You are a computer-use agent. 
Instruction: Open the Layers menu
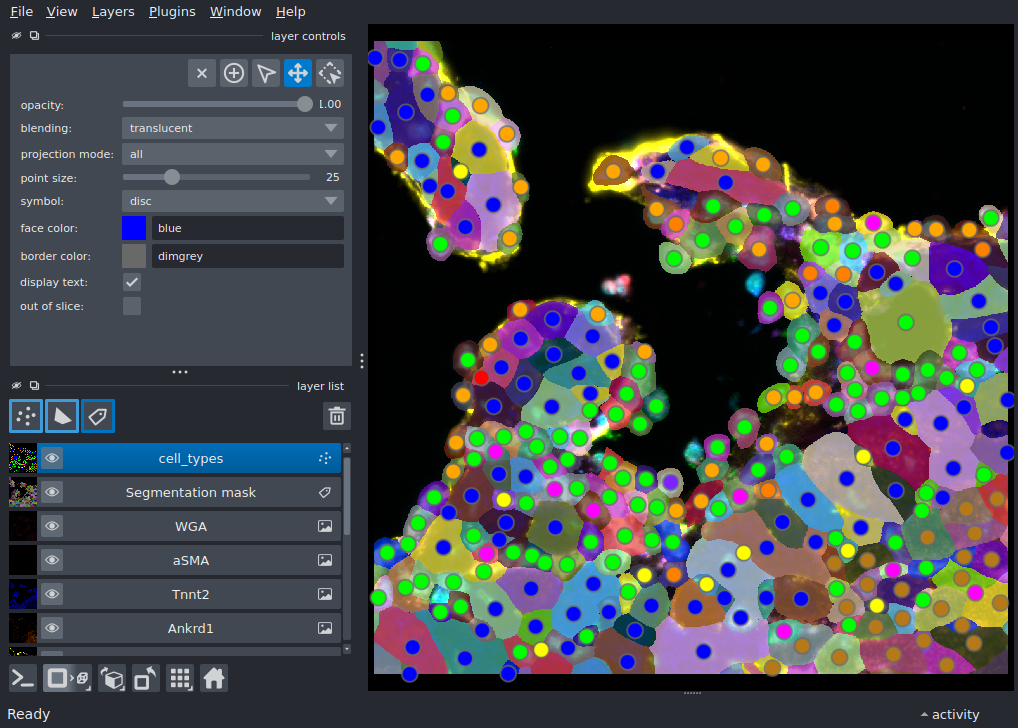tap(113, 12)
